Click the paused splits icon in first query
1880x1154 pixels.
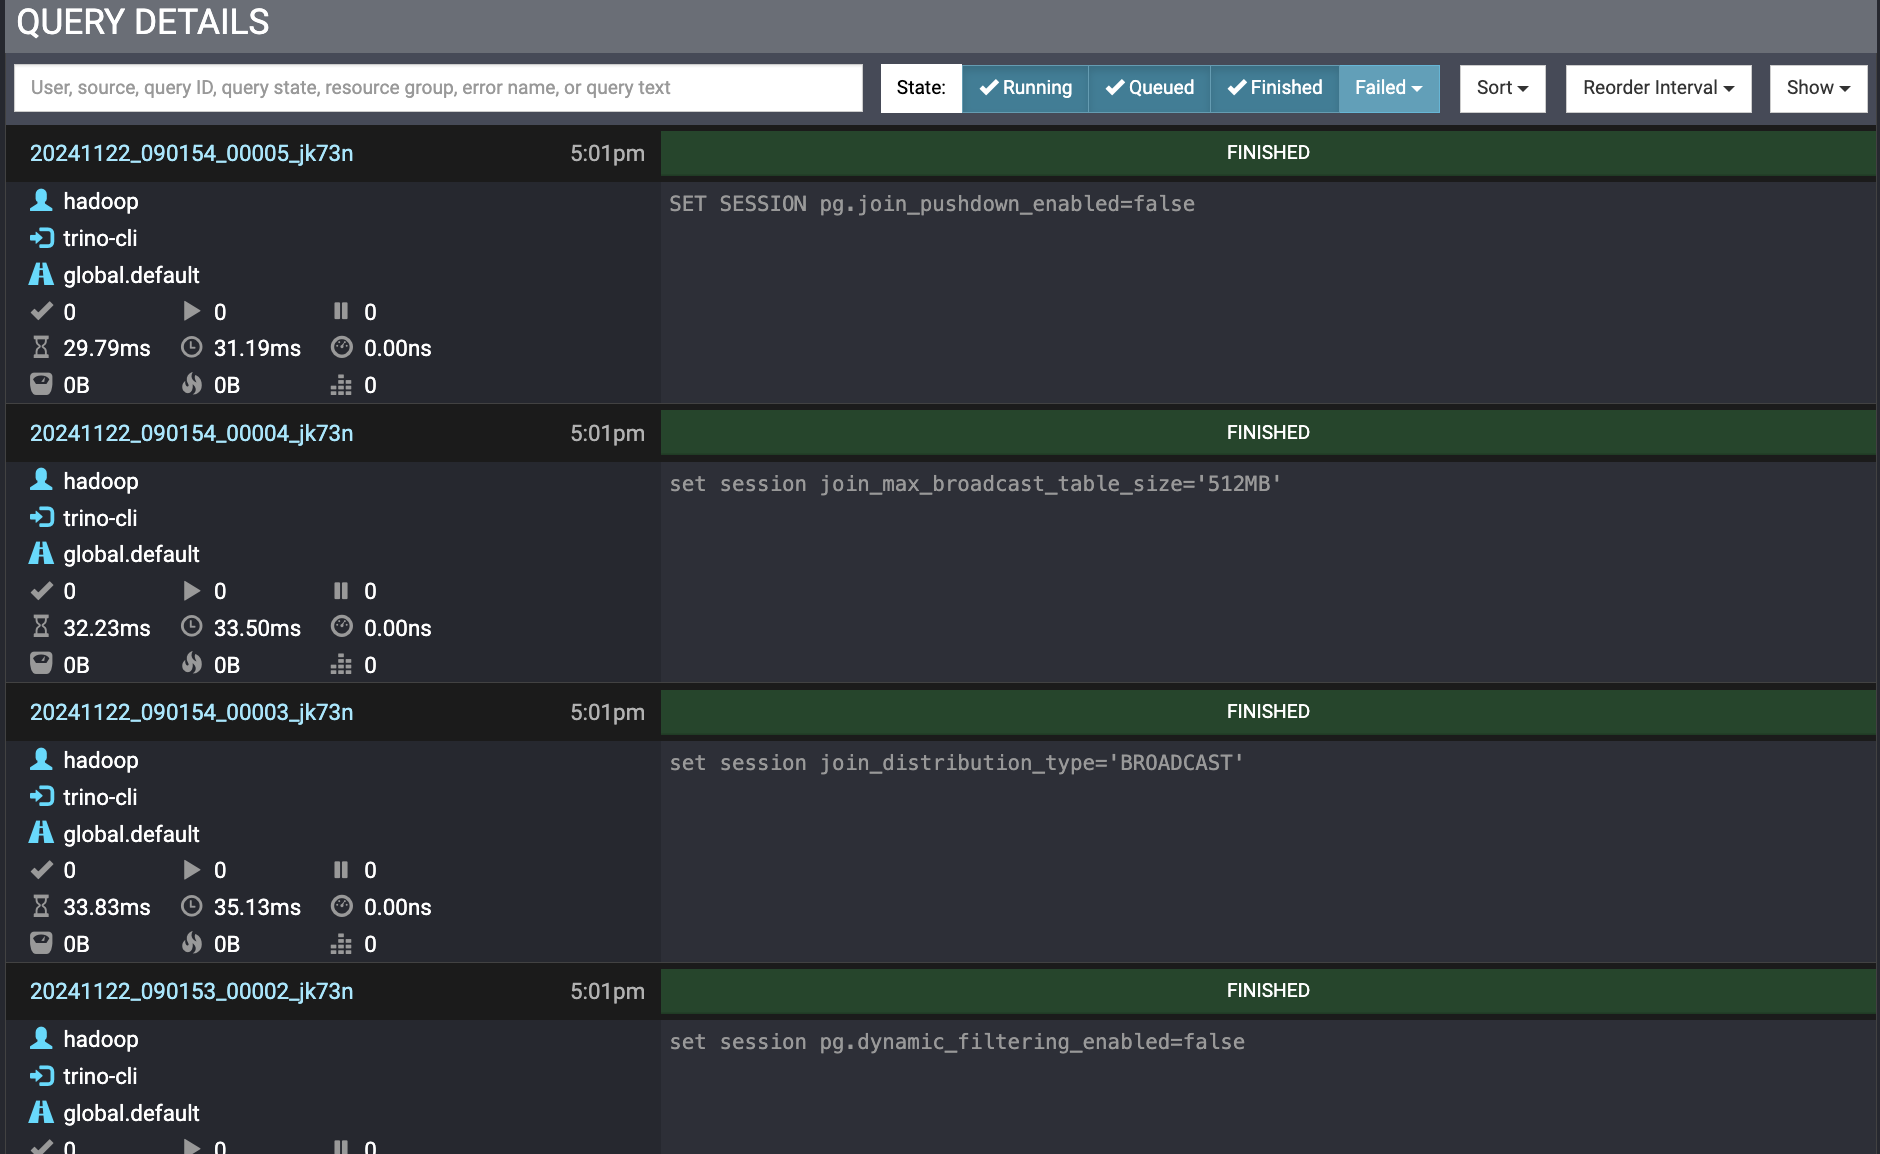341,311
